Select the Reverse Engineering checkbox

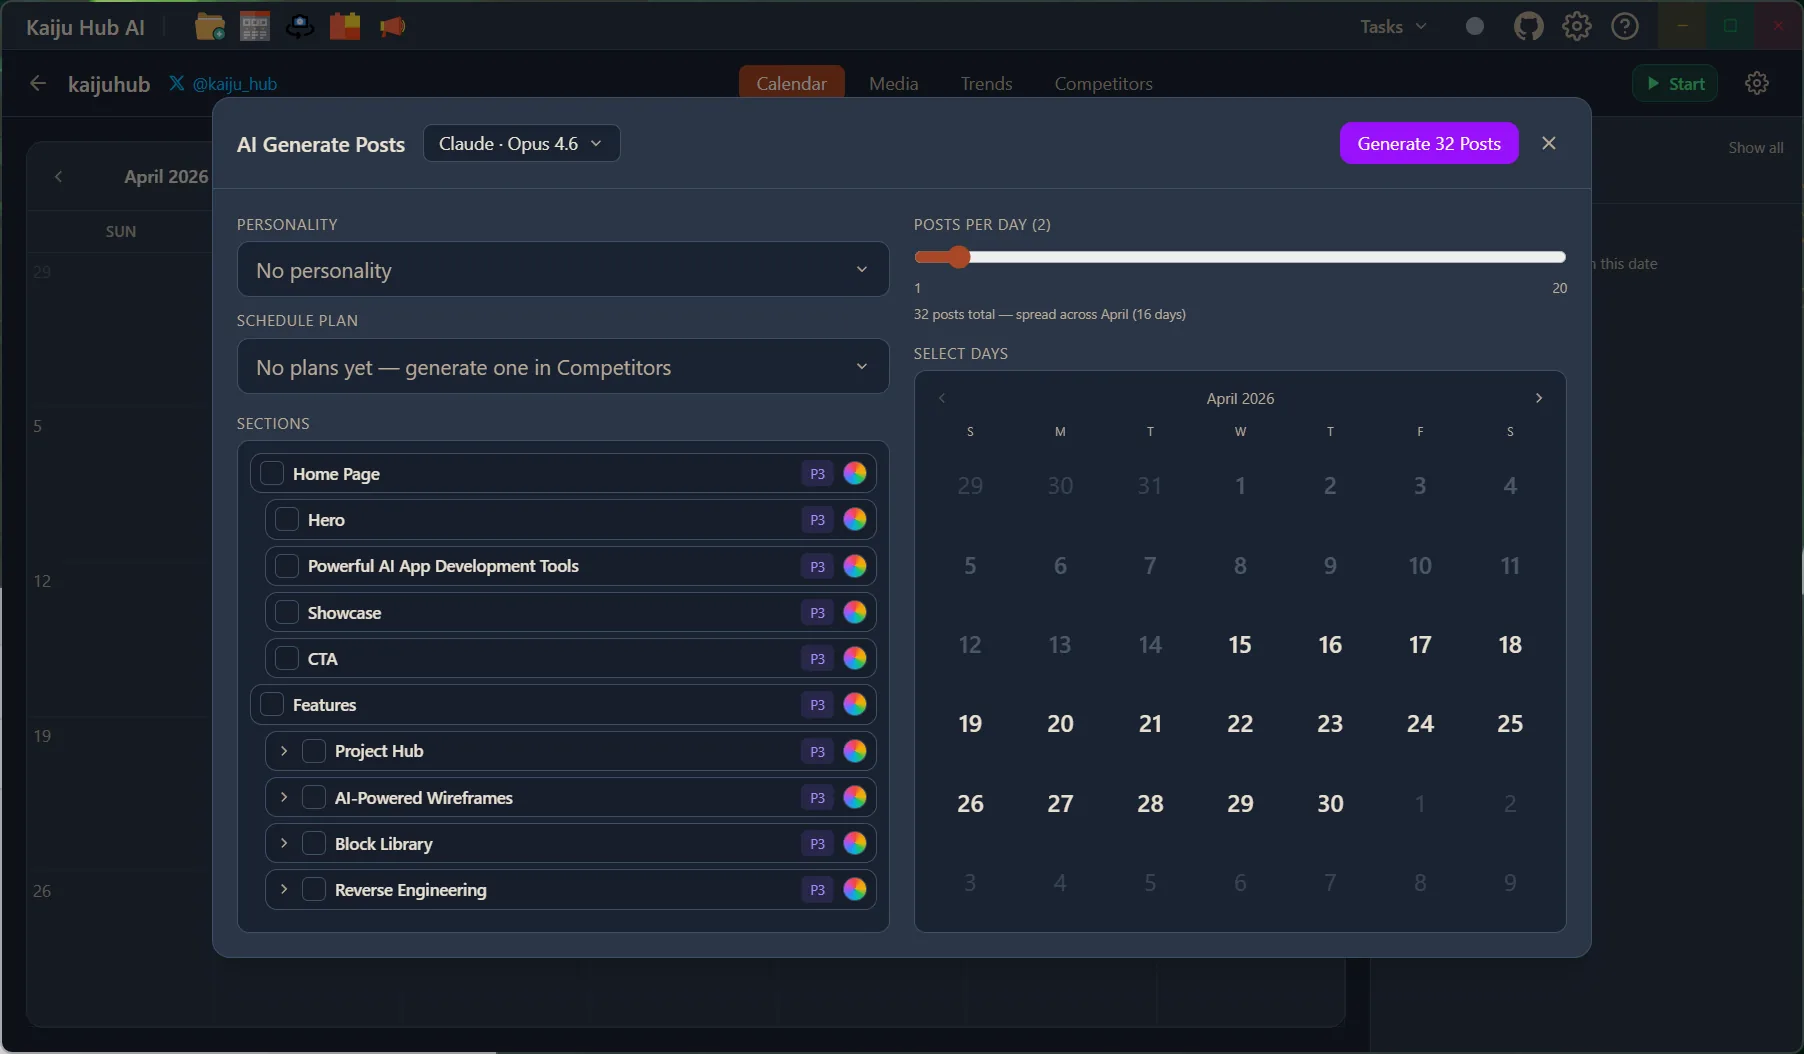tap(314, 889)
